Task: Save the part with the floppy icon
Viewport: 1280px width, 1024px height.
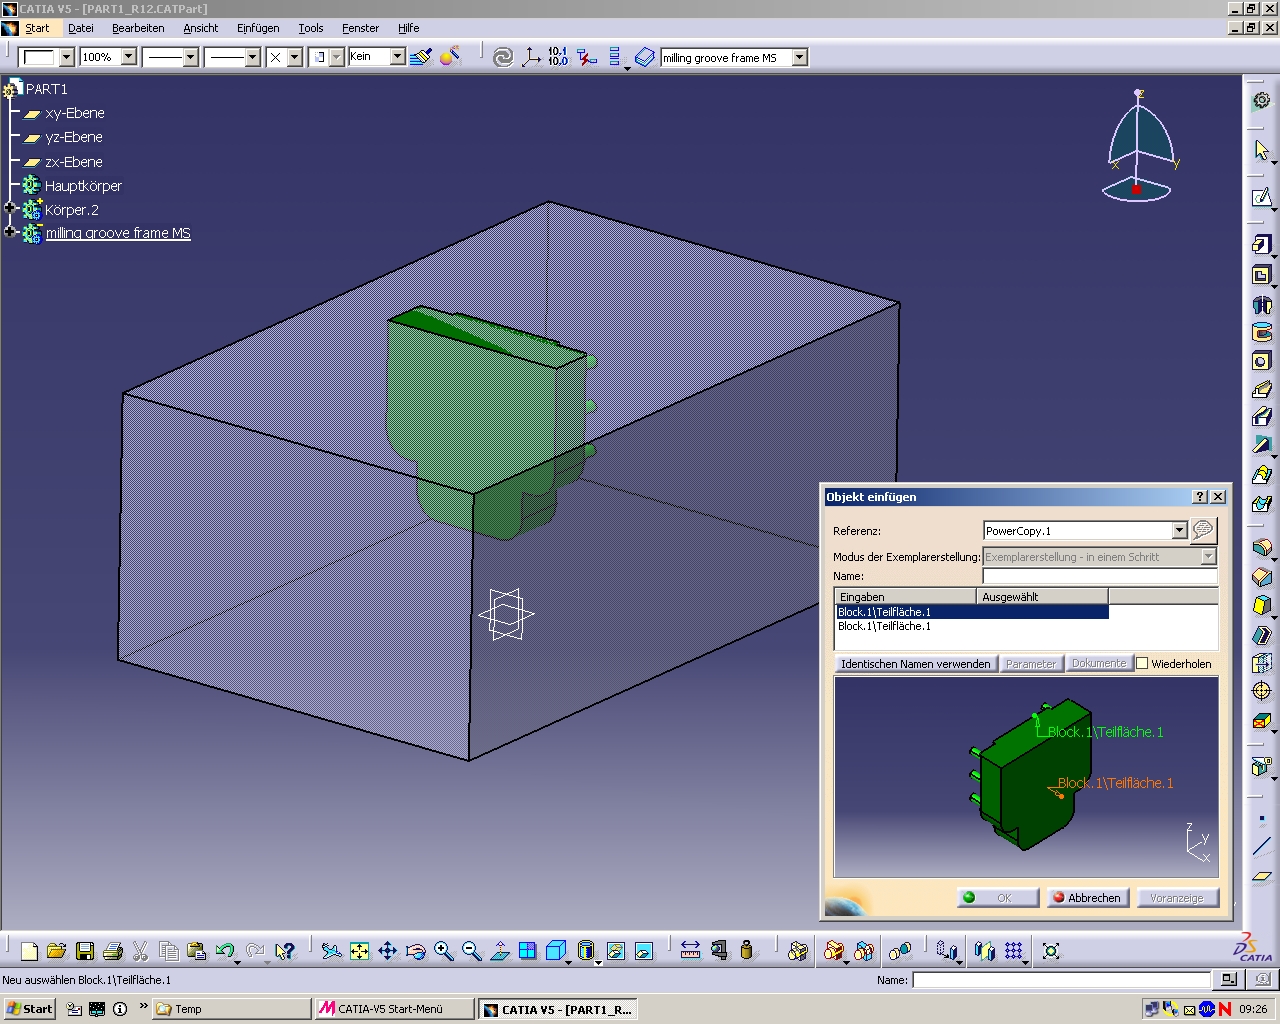Action: [x=85, y=951]
